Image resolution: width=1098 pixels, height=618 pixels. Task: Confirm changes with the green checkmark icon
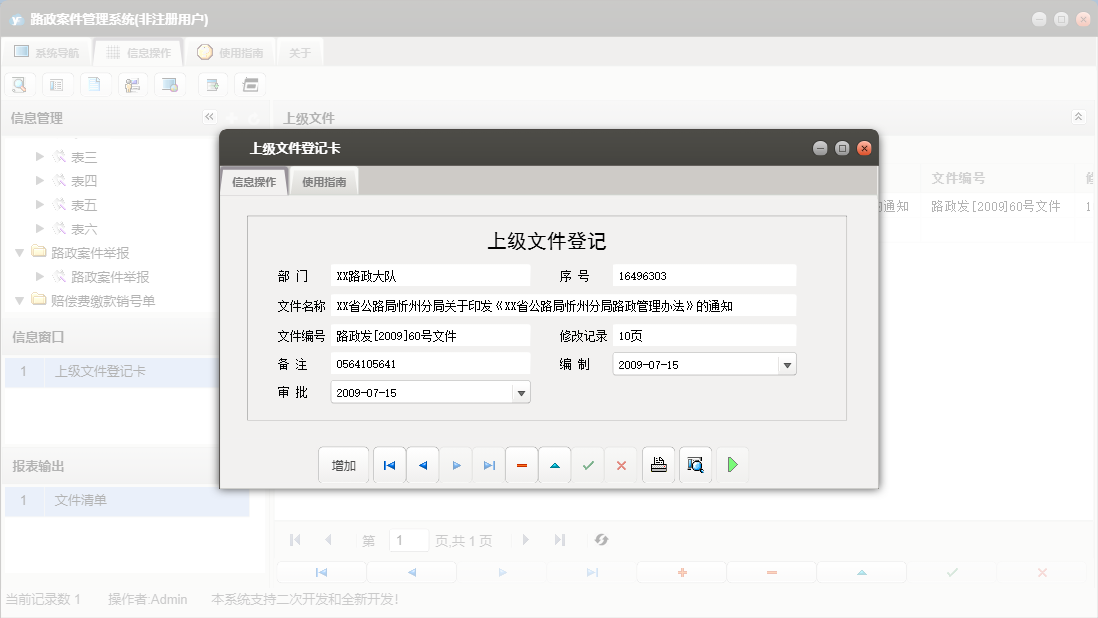[x=588, y=464]
